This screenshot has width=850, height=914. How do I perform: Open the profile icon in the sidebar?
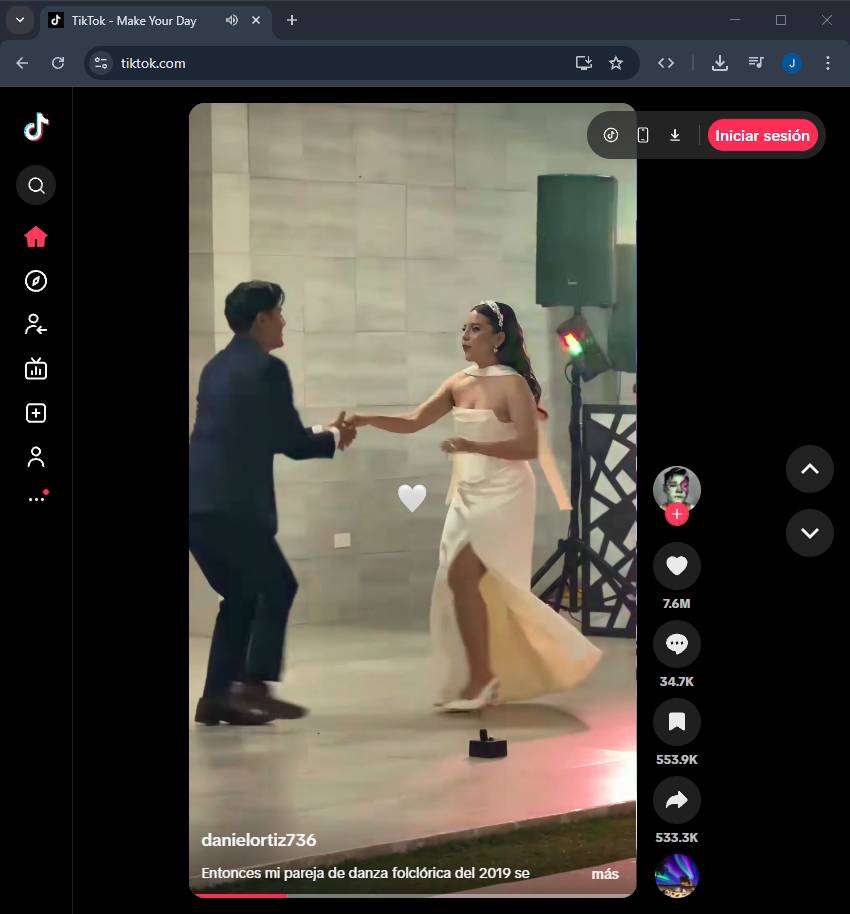[x=36, y=457]
